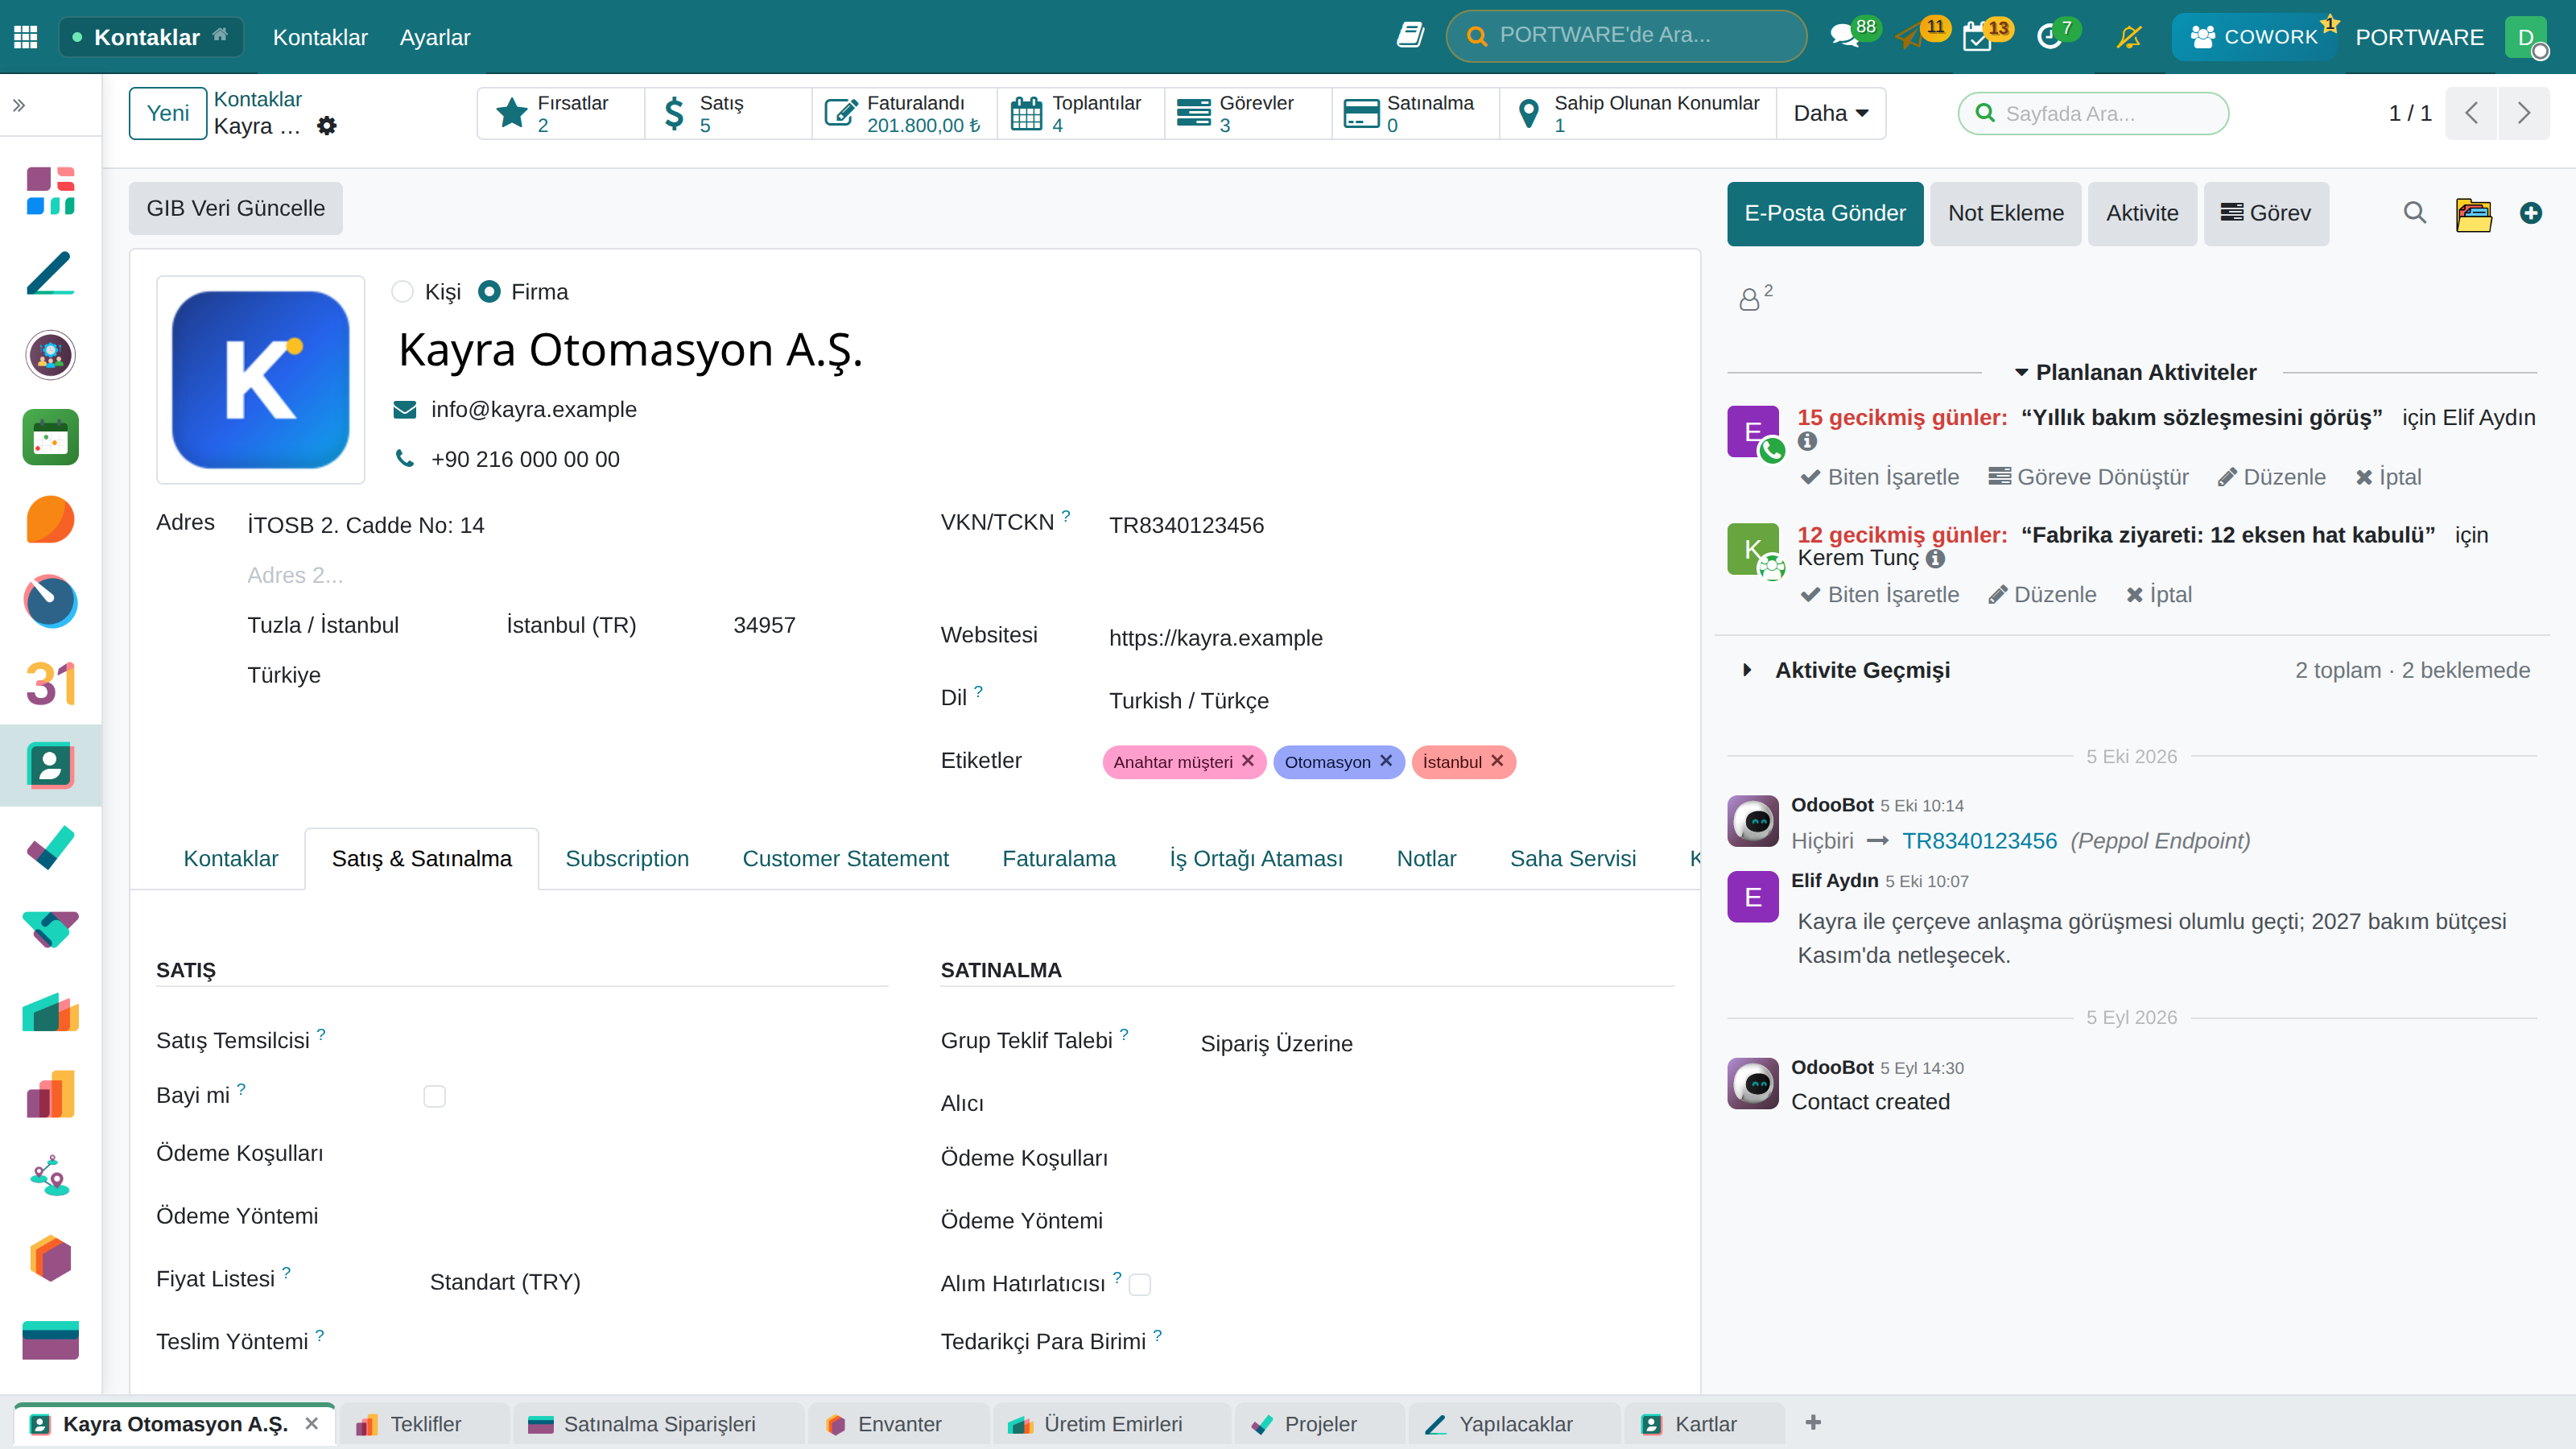Open the knowledge book icon in top bar

pyautogui.click(x=1410, y=36)
